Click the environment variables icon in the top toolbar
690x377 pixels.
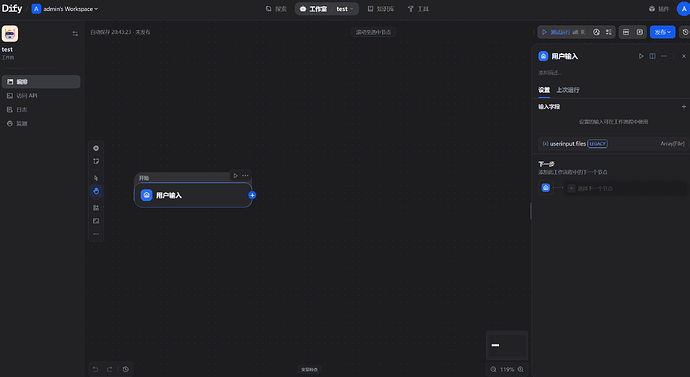(626, 32)
